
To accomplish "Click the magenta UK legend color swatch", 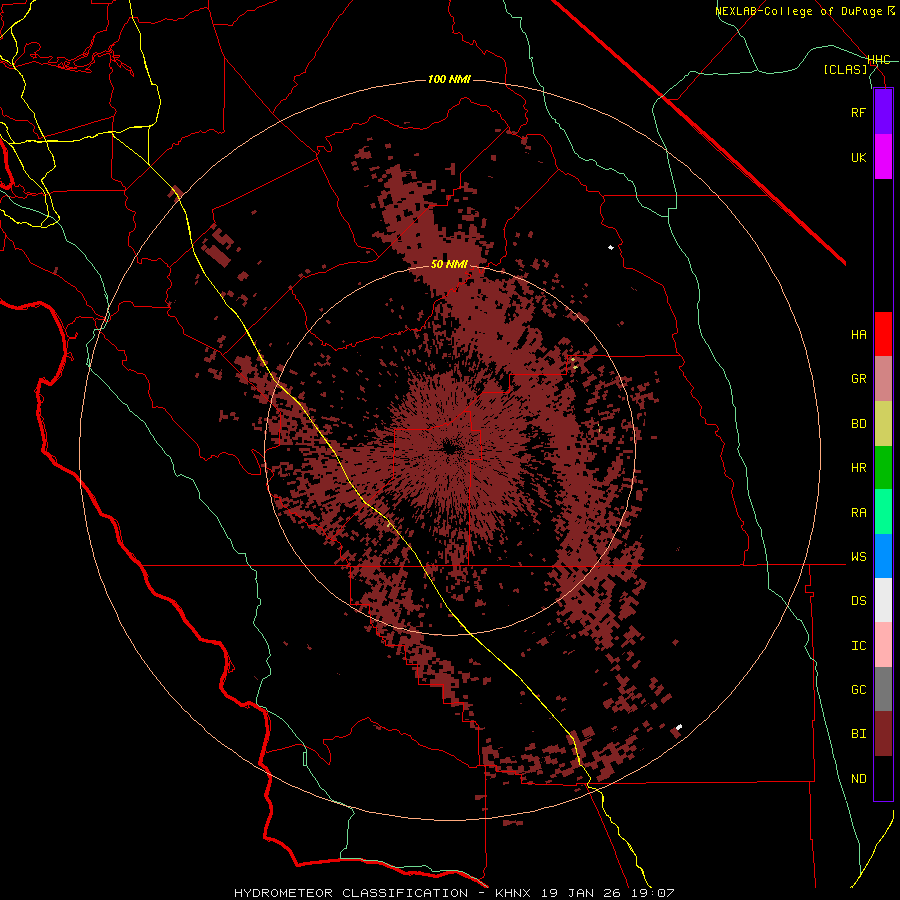I will (x=883, y=157).
